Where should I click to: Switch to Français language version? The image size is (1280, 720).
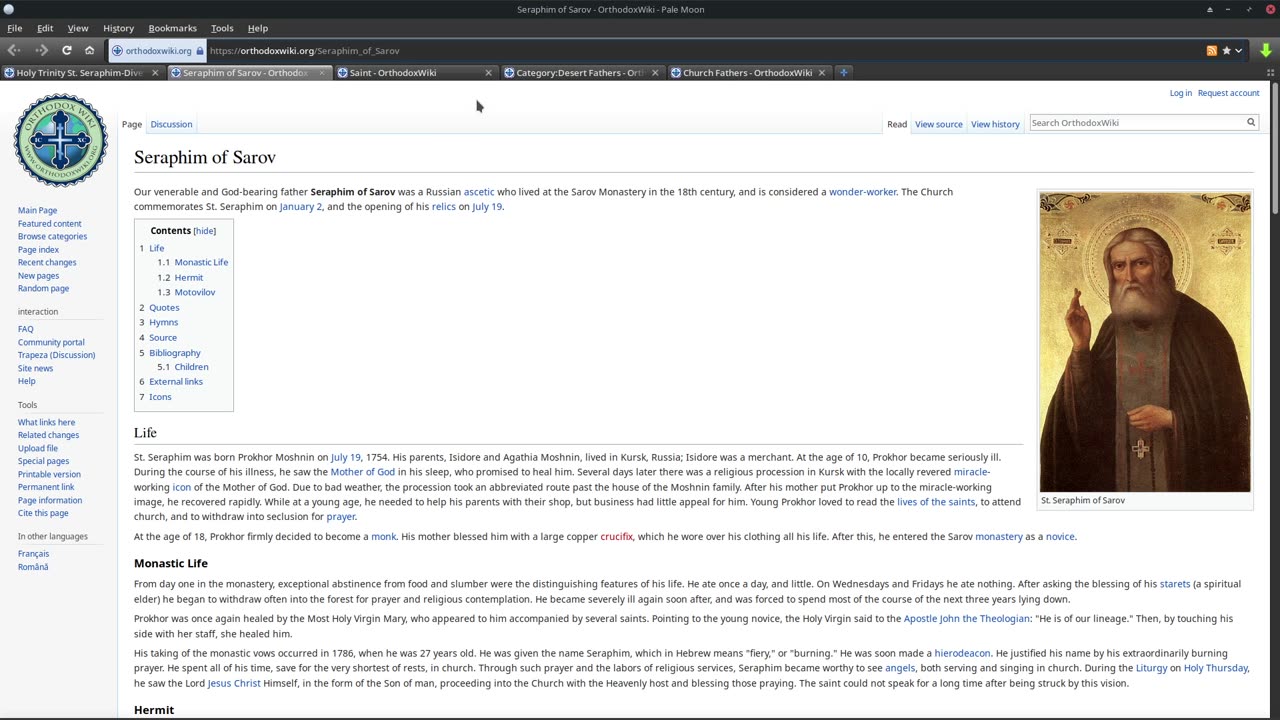point(33,554)
